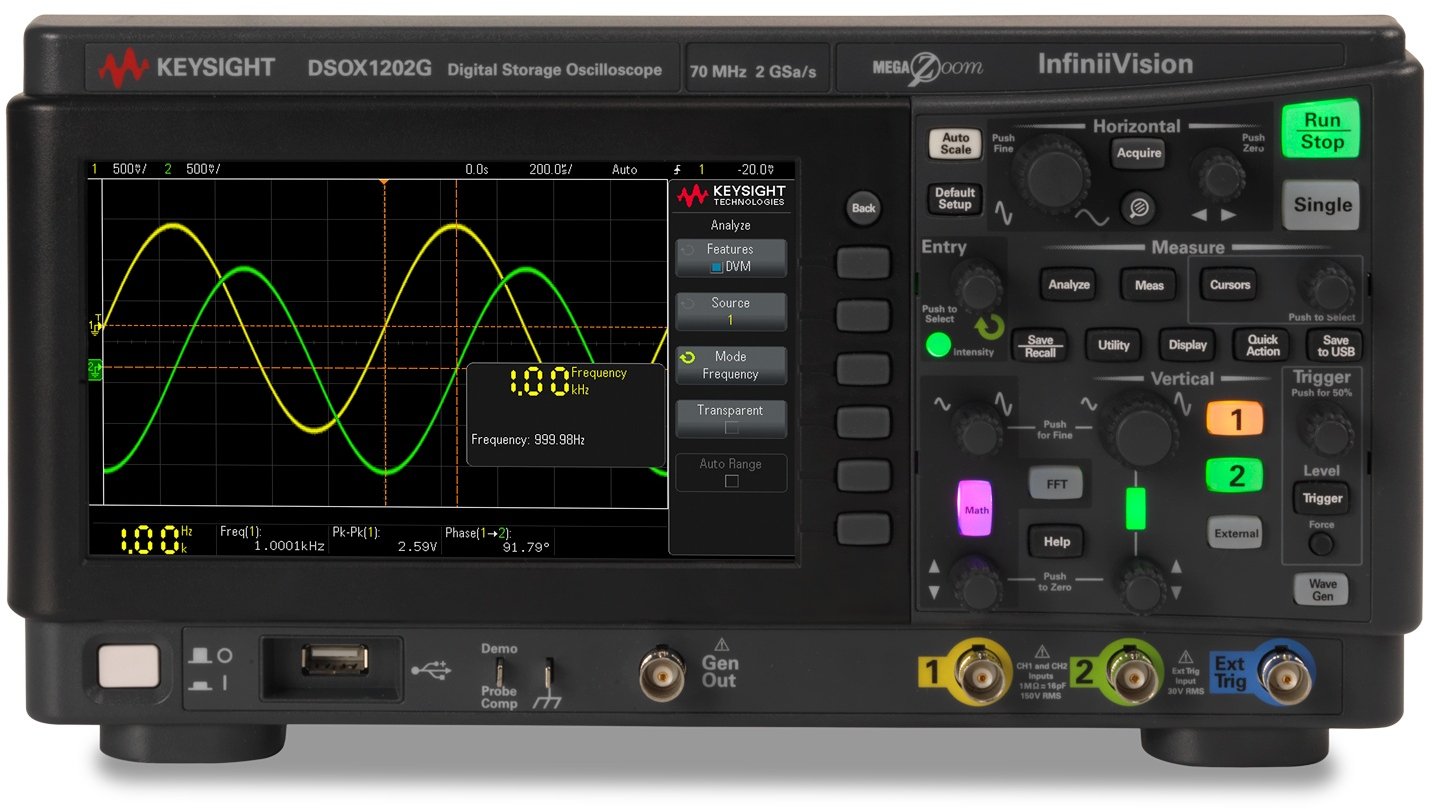Trigger a Single acquisition
Image resolution: width=1432 pixels, height=809 pixels.
(x=1321, y=205)
